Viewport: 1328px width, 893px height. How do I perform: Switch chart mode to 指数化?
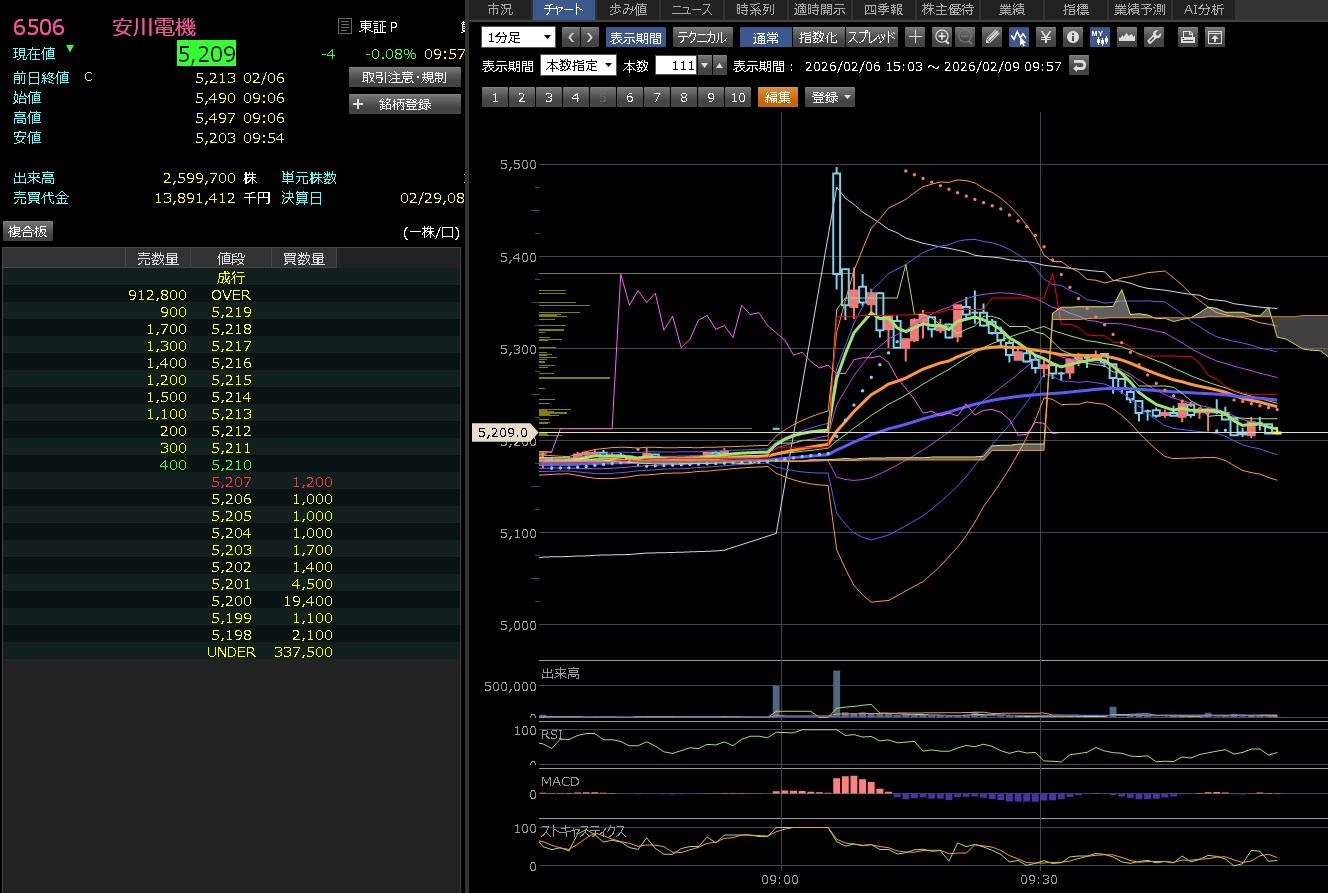(x=818, y=38)
